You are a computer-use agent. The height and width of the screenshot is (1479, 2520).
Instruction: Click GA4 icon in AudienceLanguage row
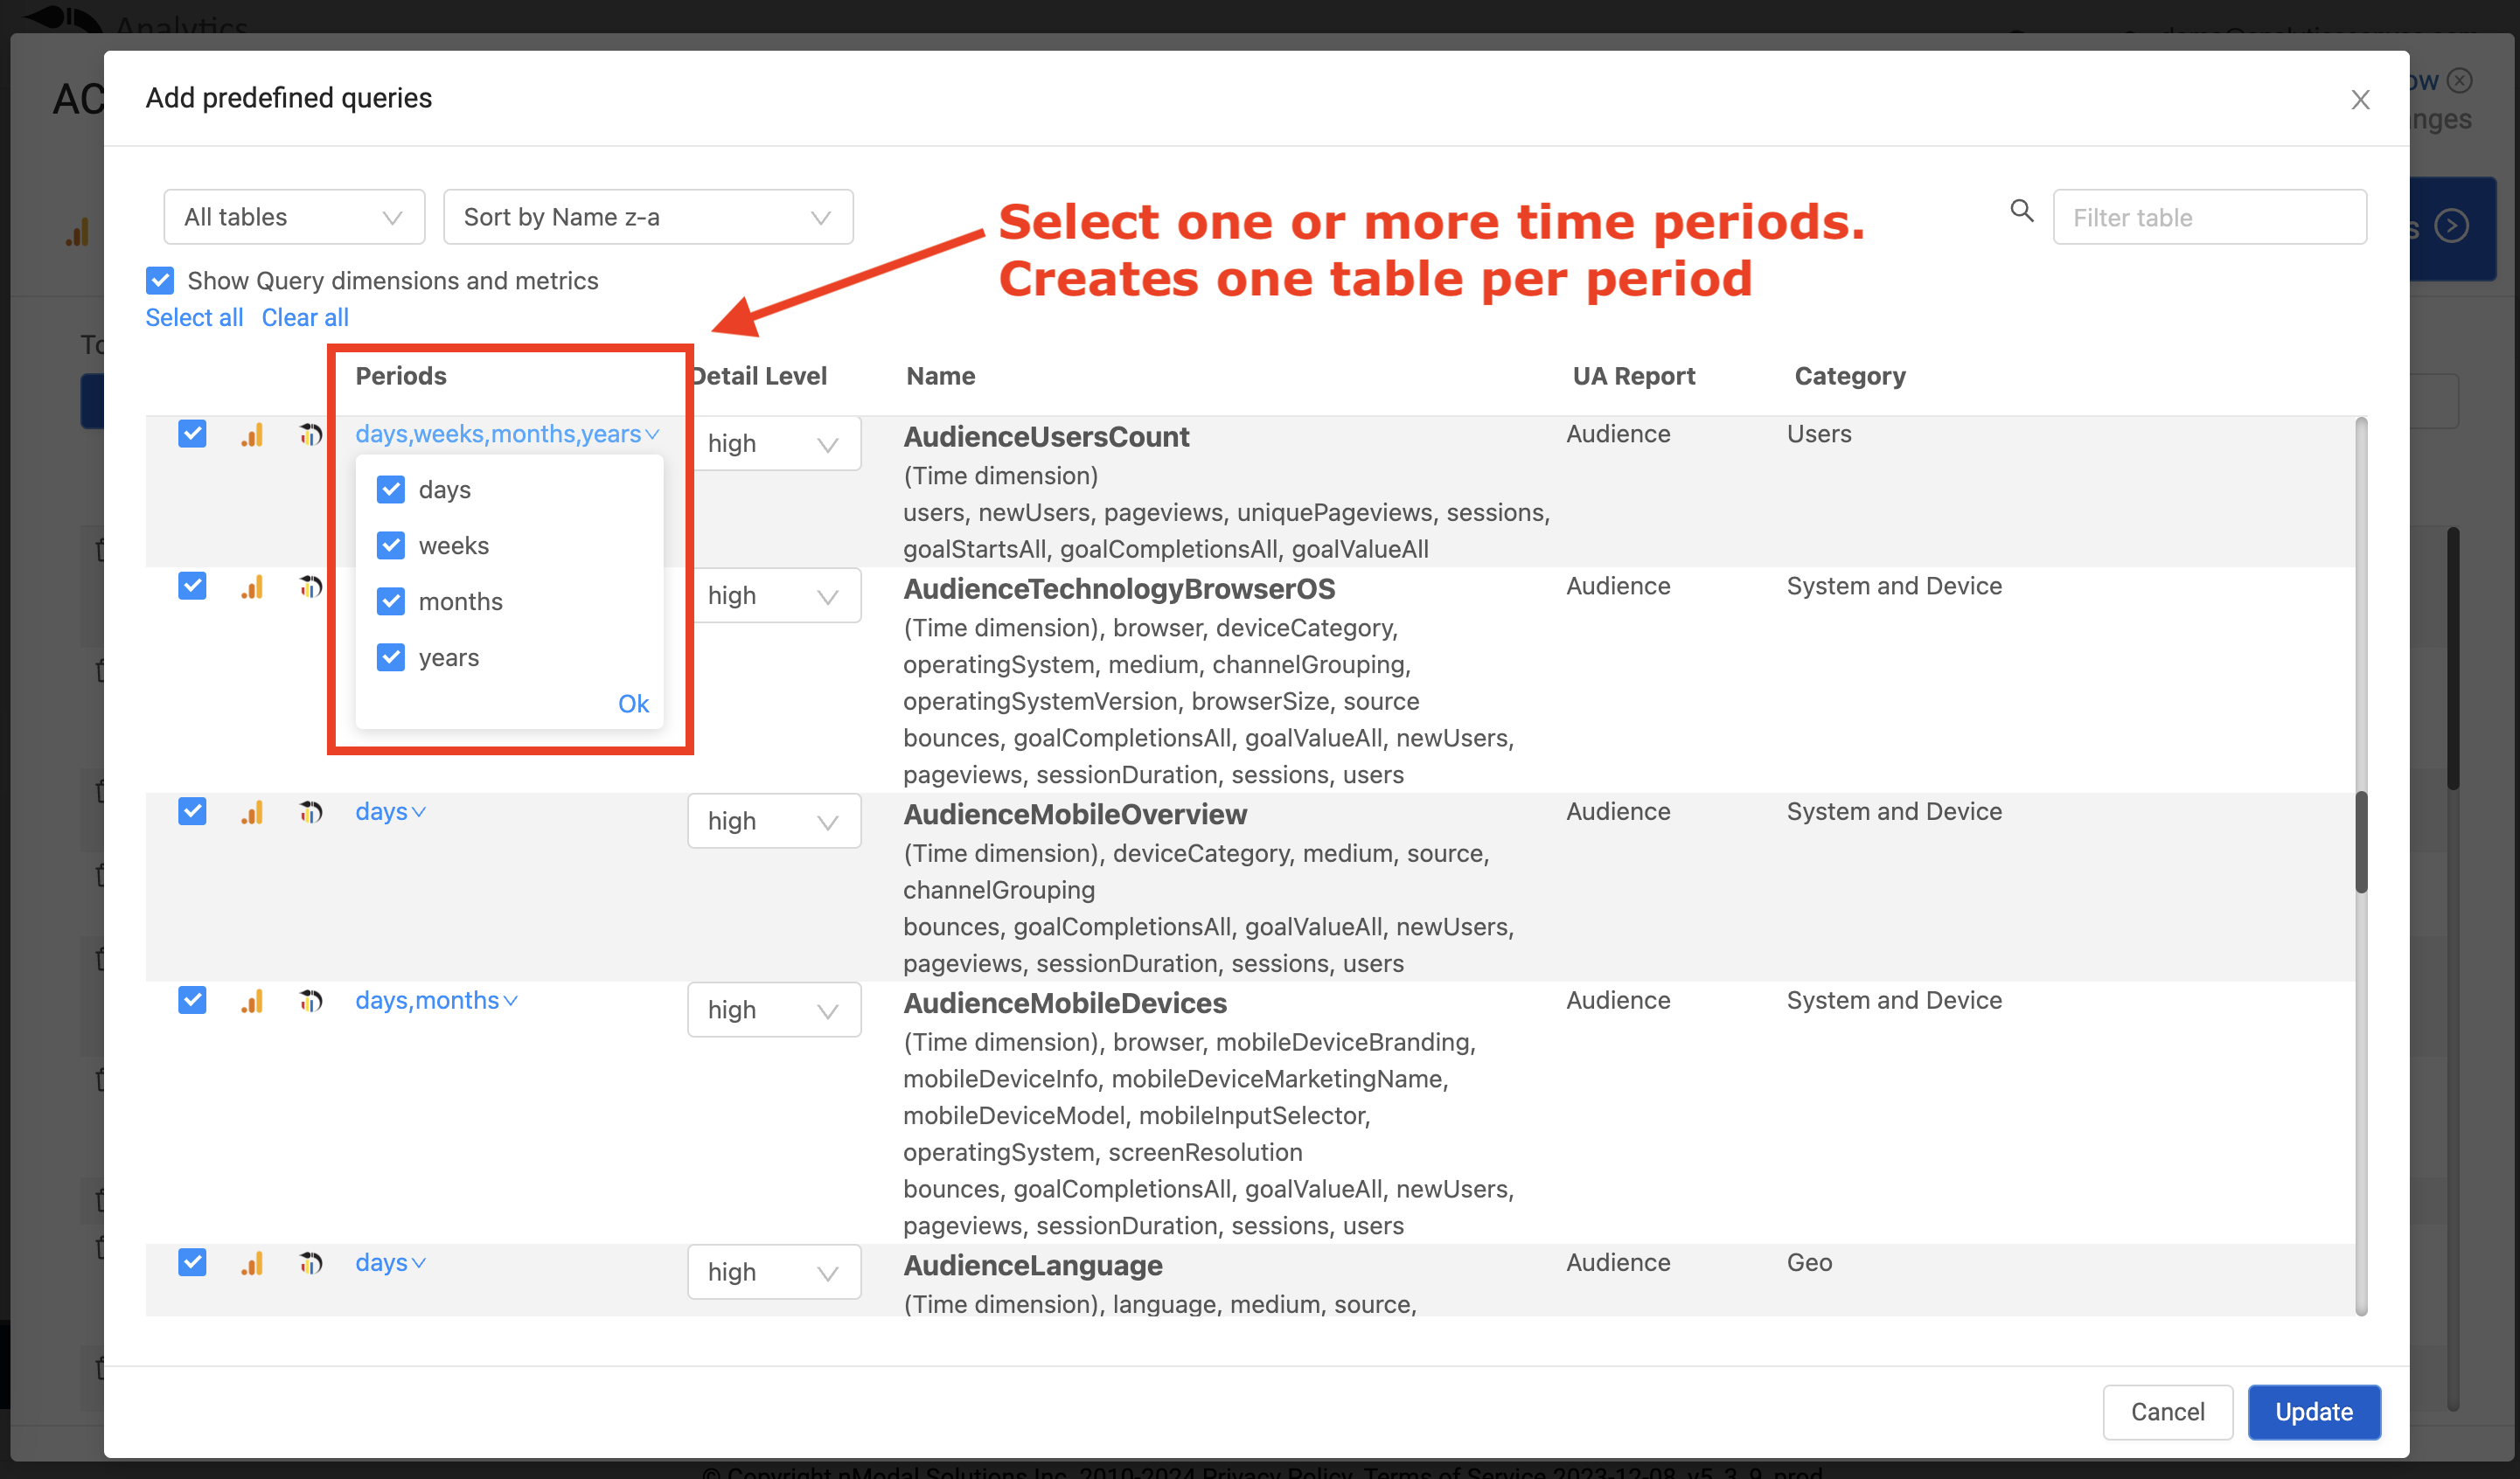point(311,1262)
